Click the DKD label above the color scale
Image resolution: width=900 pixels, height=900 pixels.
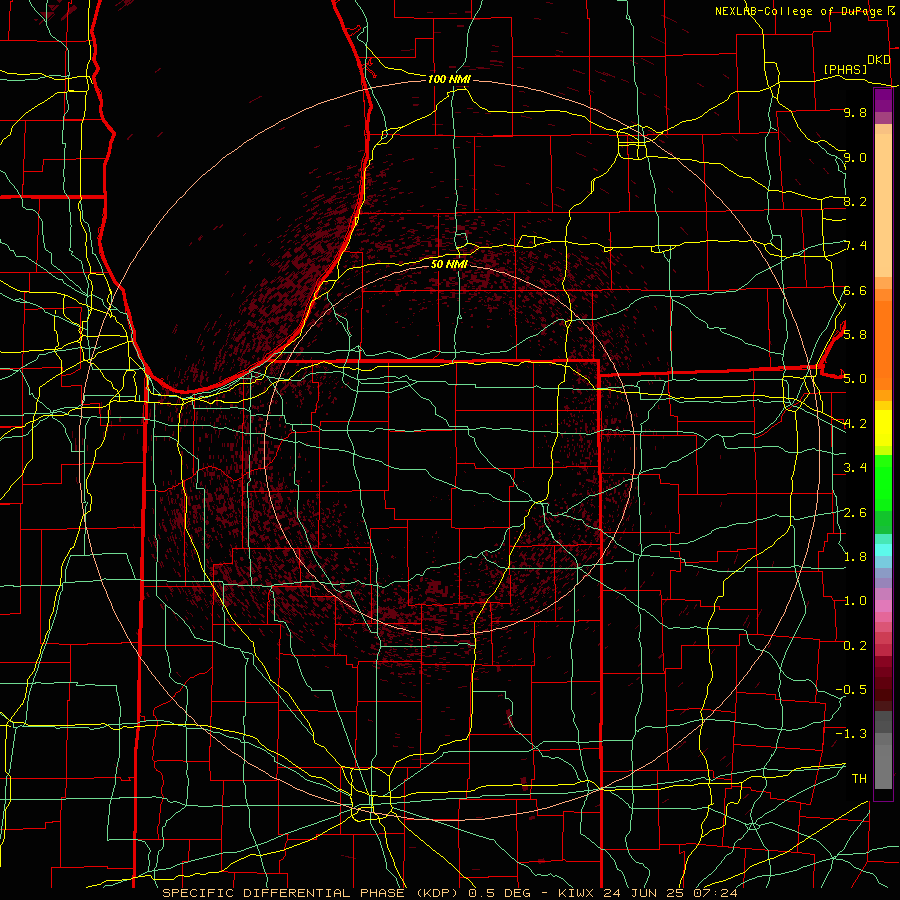point(878,60)
